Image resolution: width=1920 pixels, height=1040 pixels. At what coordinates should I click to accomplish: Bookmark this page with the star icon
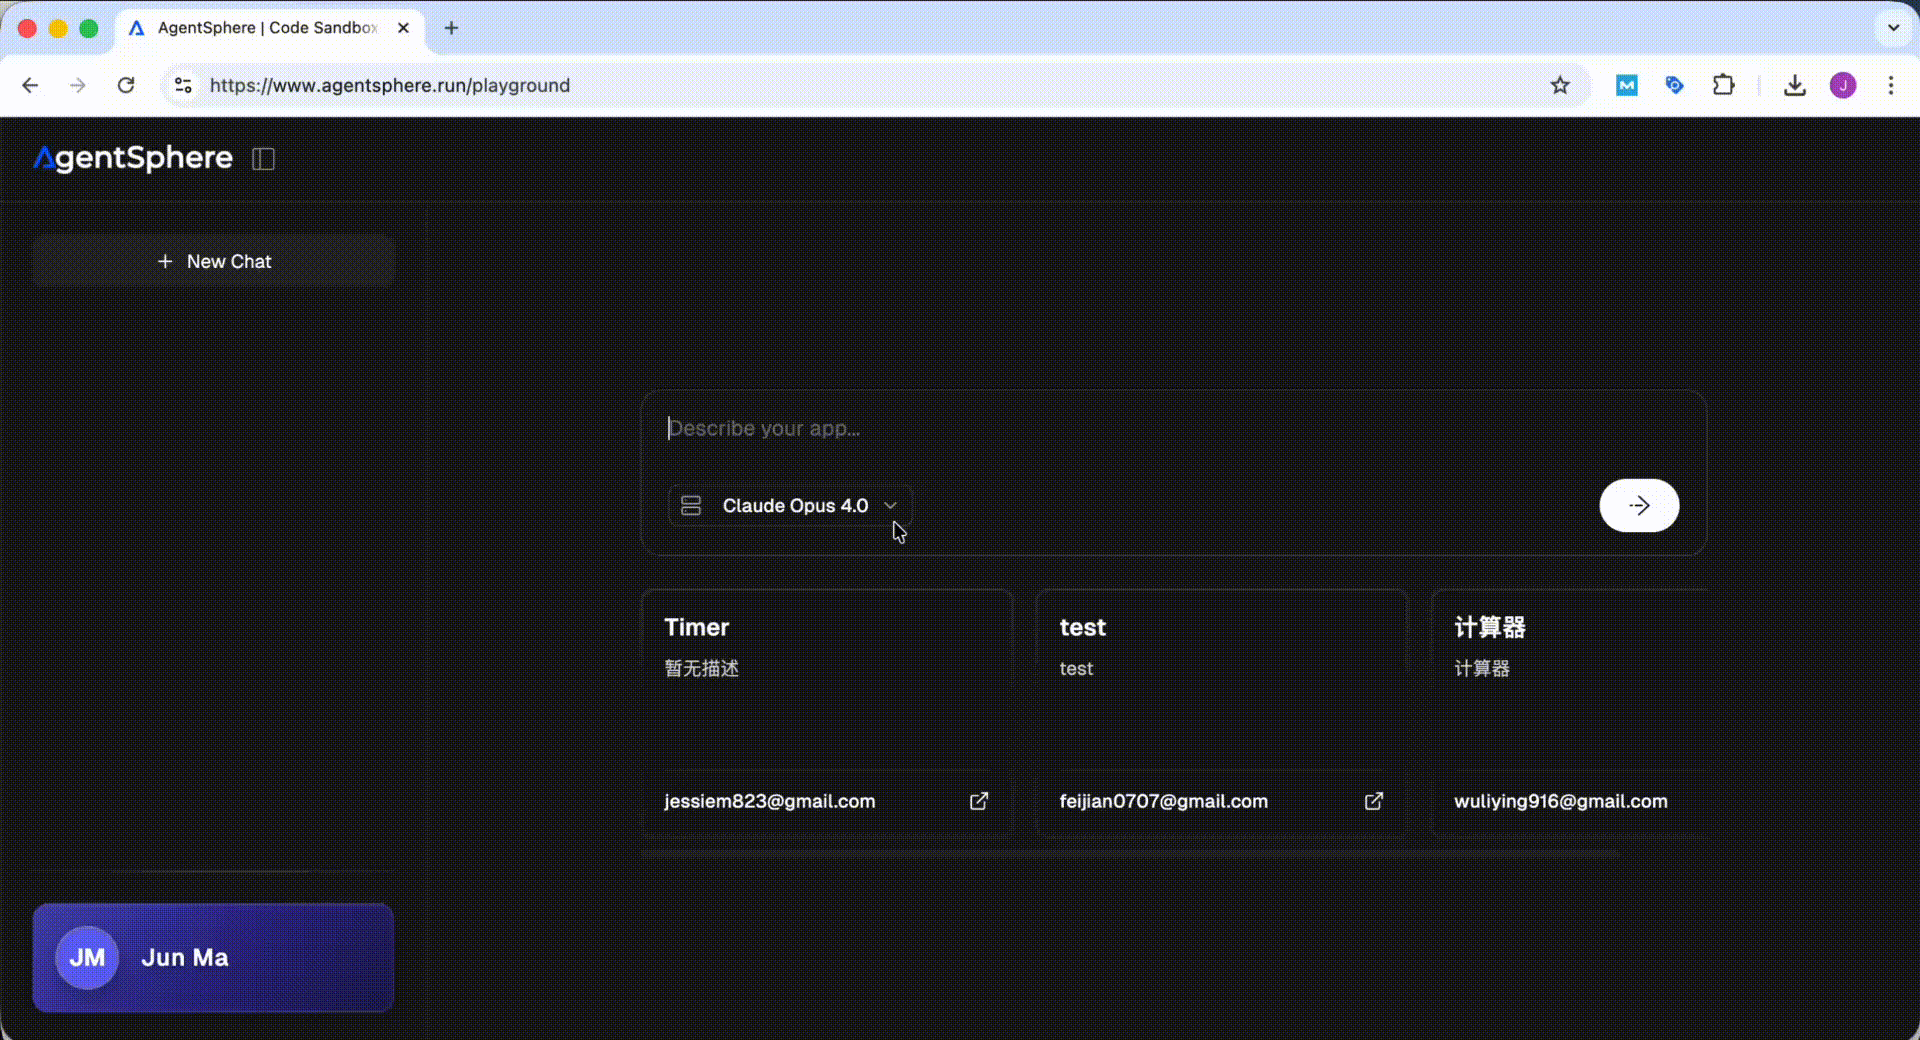tap(1560, 86)
